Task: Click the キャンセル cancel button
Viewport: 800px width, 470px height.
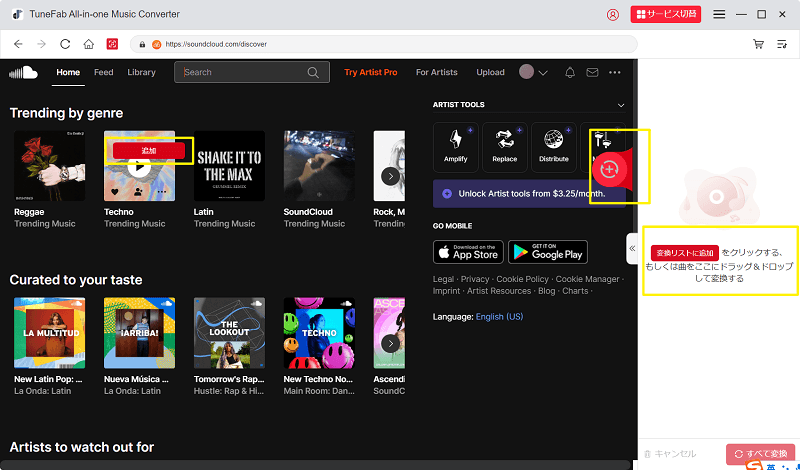Action: 670,453
